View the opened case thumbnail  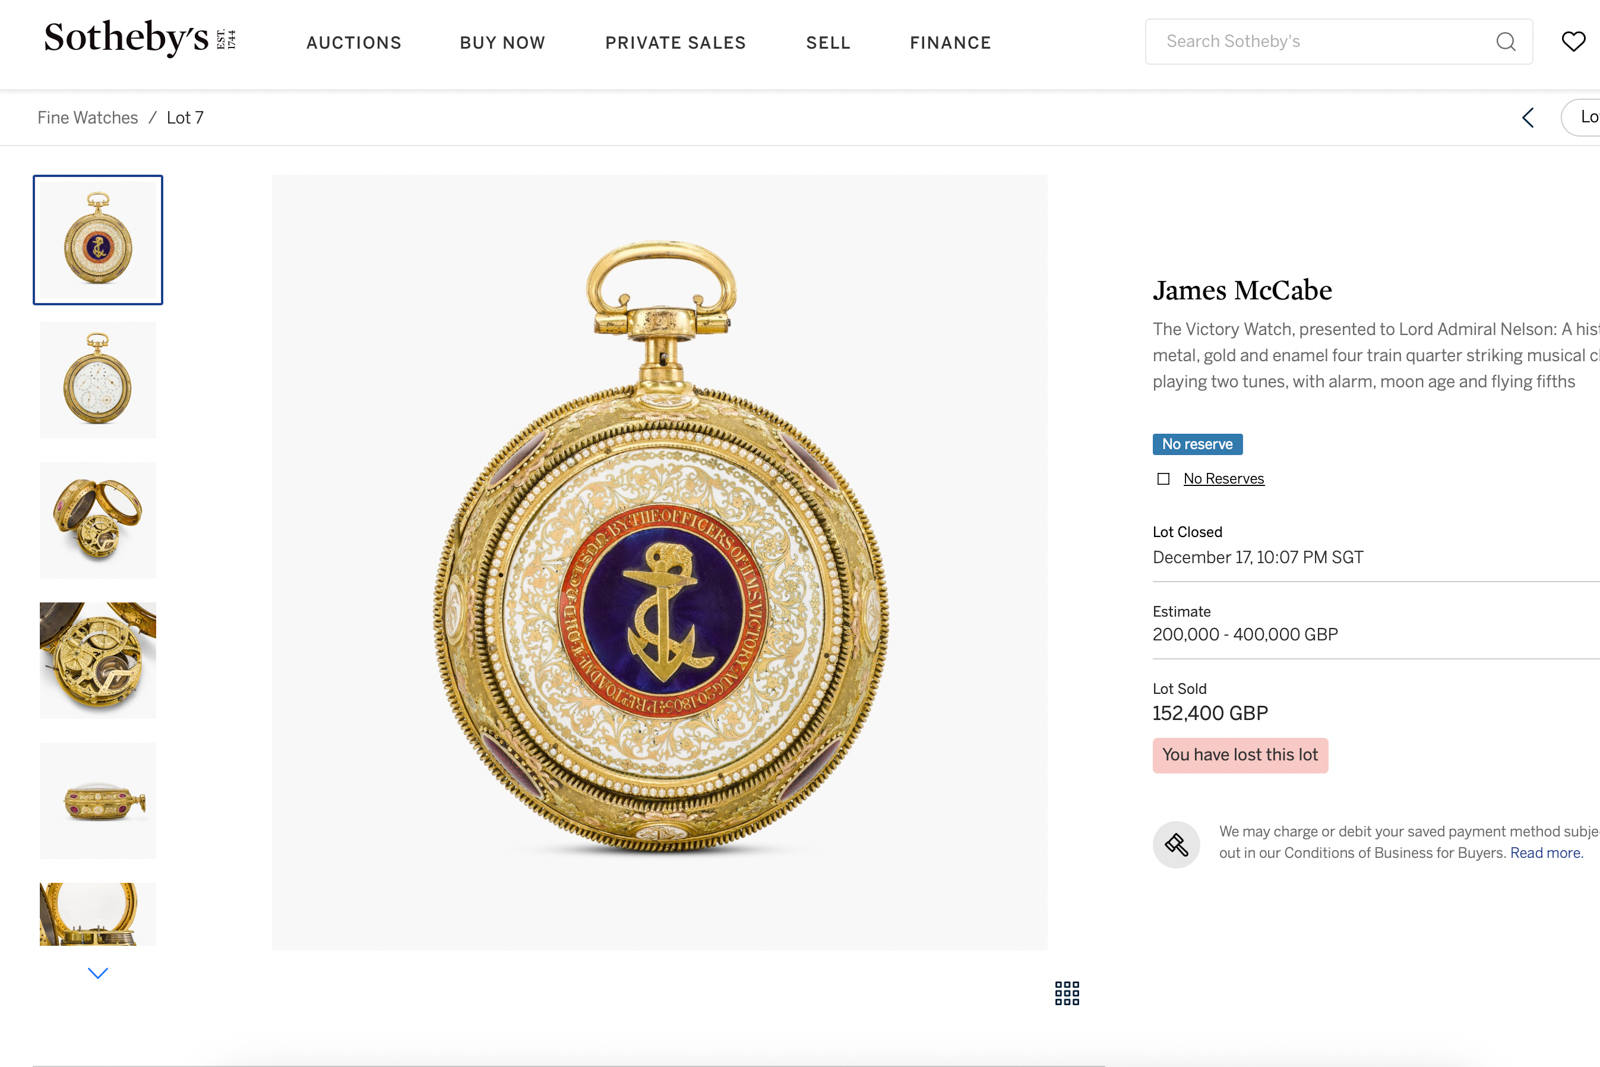(x=98, y=520)
